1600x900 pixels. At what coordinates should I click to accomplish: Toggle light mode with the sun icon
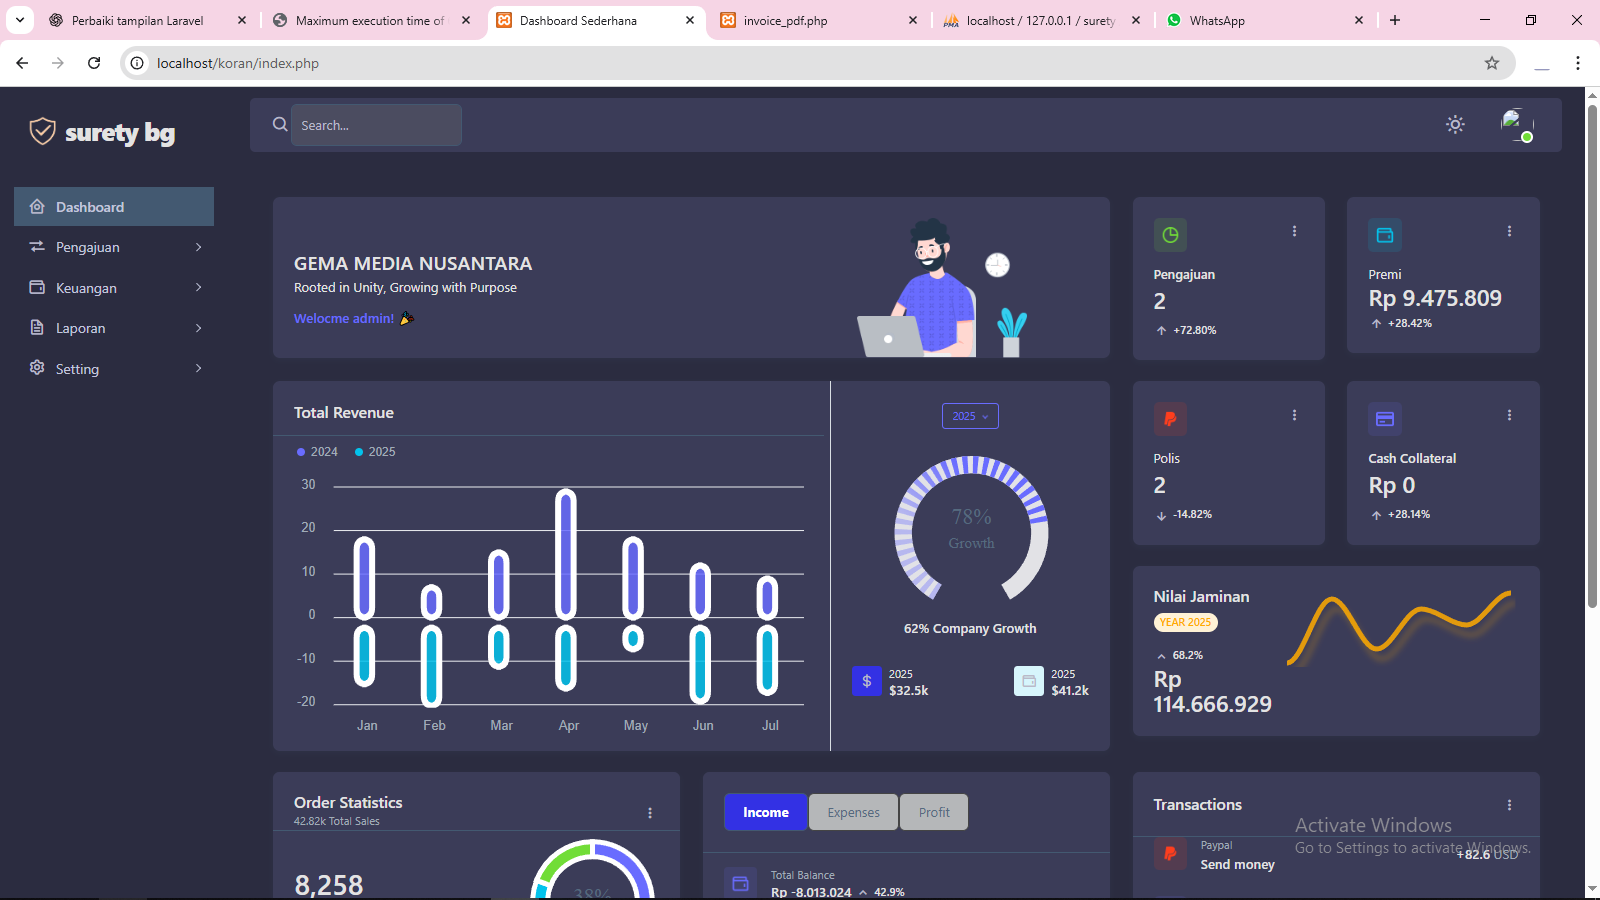[x=1455, y=124]
